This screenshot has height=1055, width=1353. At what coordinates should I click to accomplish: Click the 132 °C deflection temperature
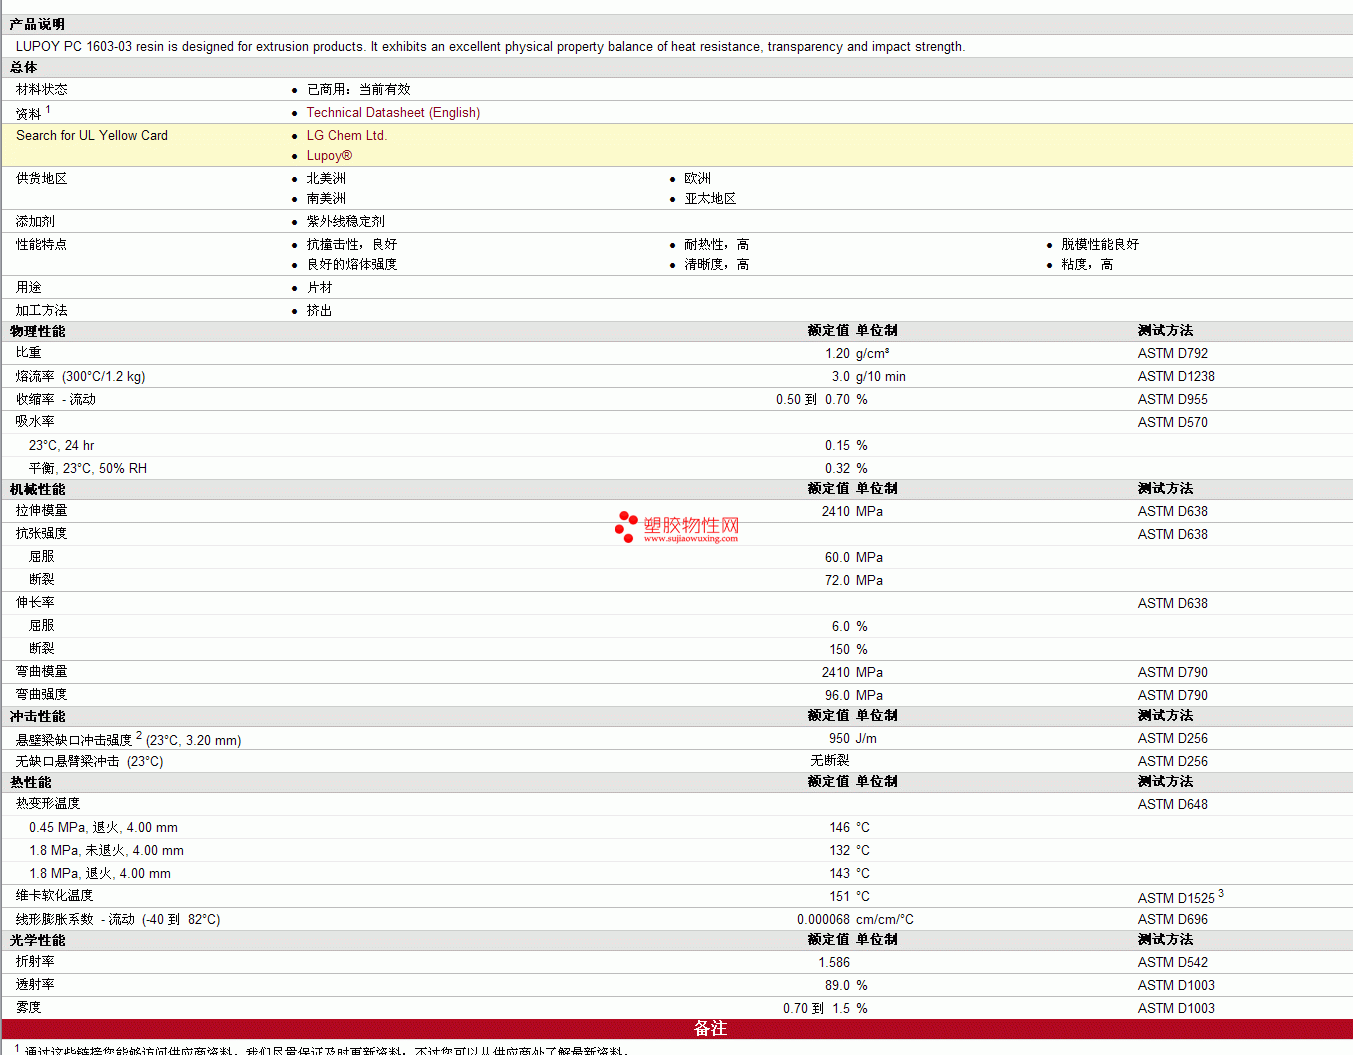click(x=850, y=851)
